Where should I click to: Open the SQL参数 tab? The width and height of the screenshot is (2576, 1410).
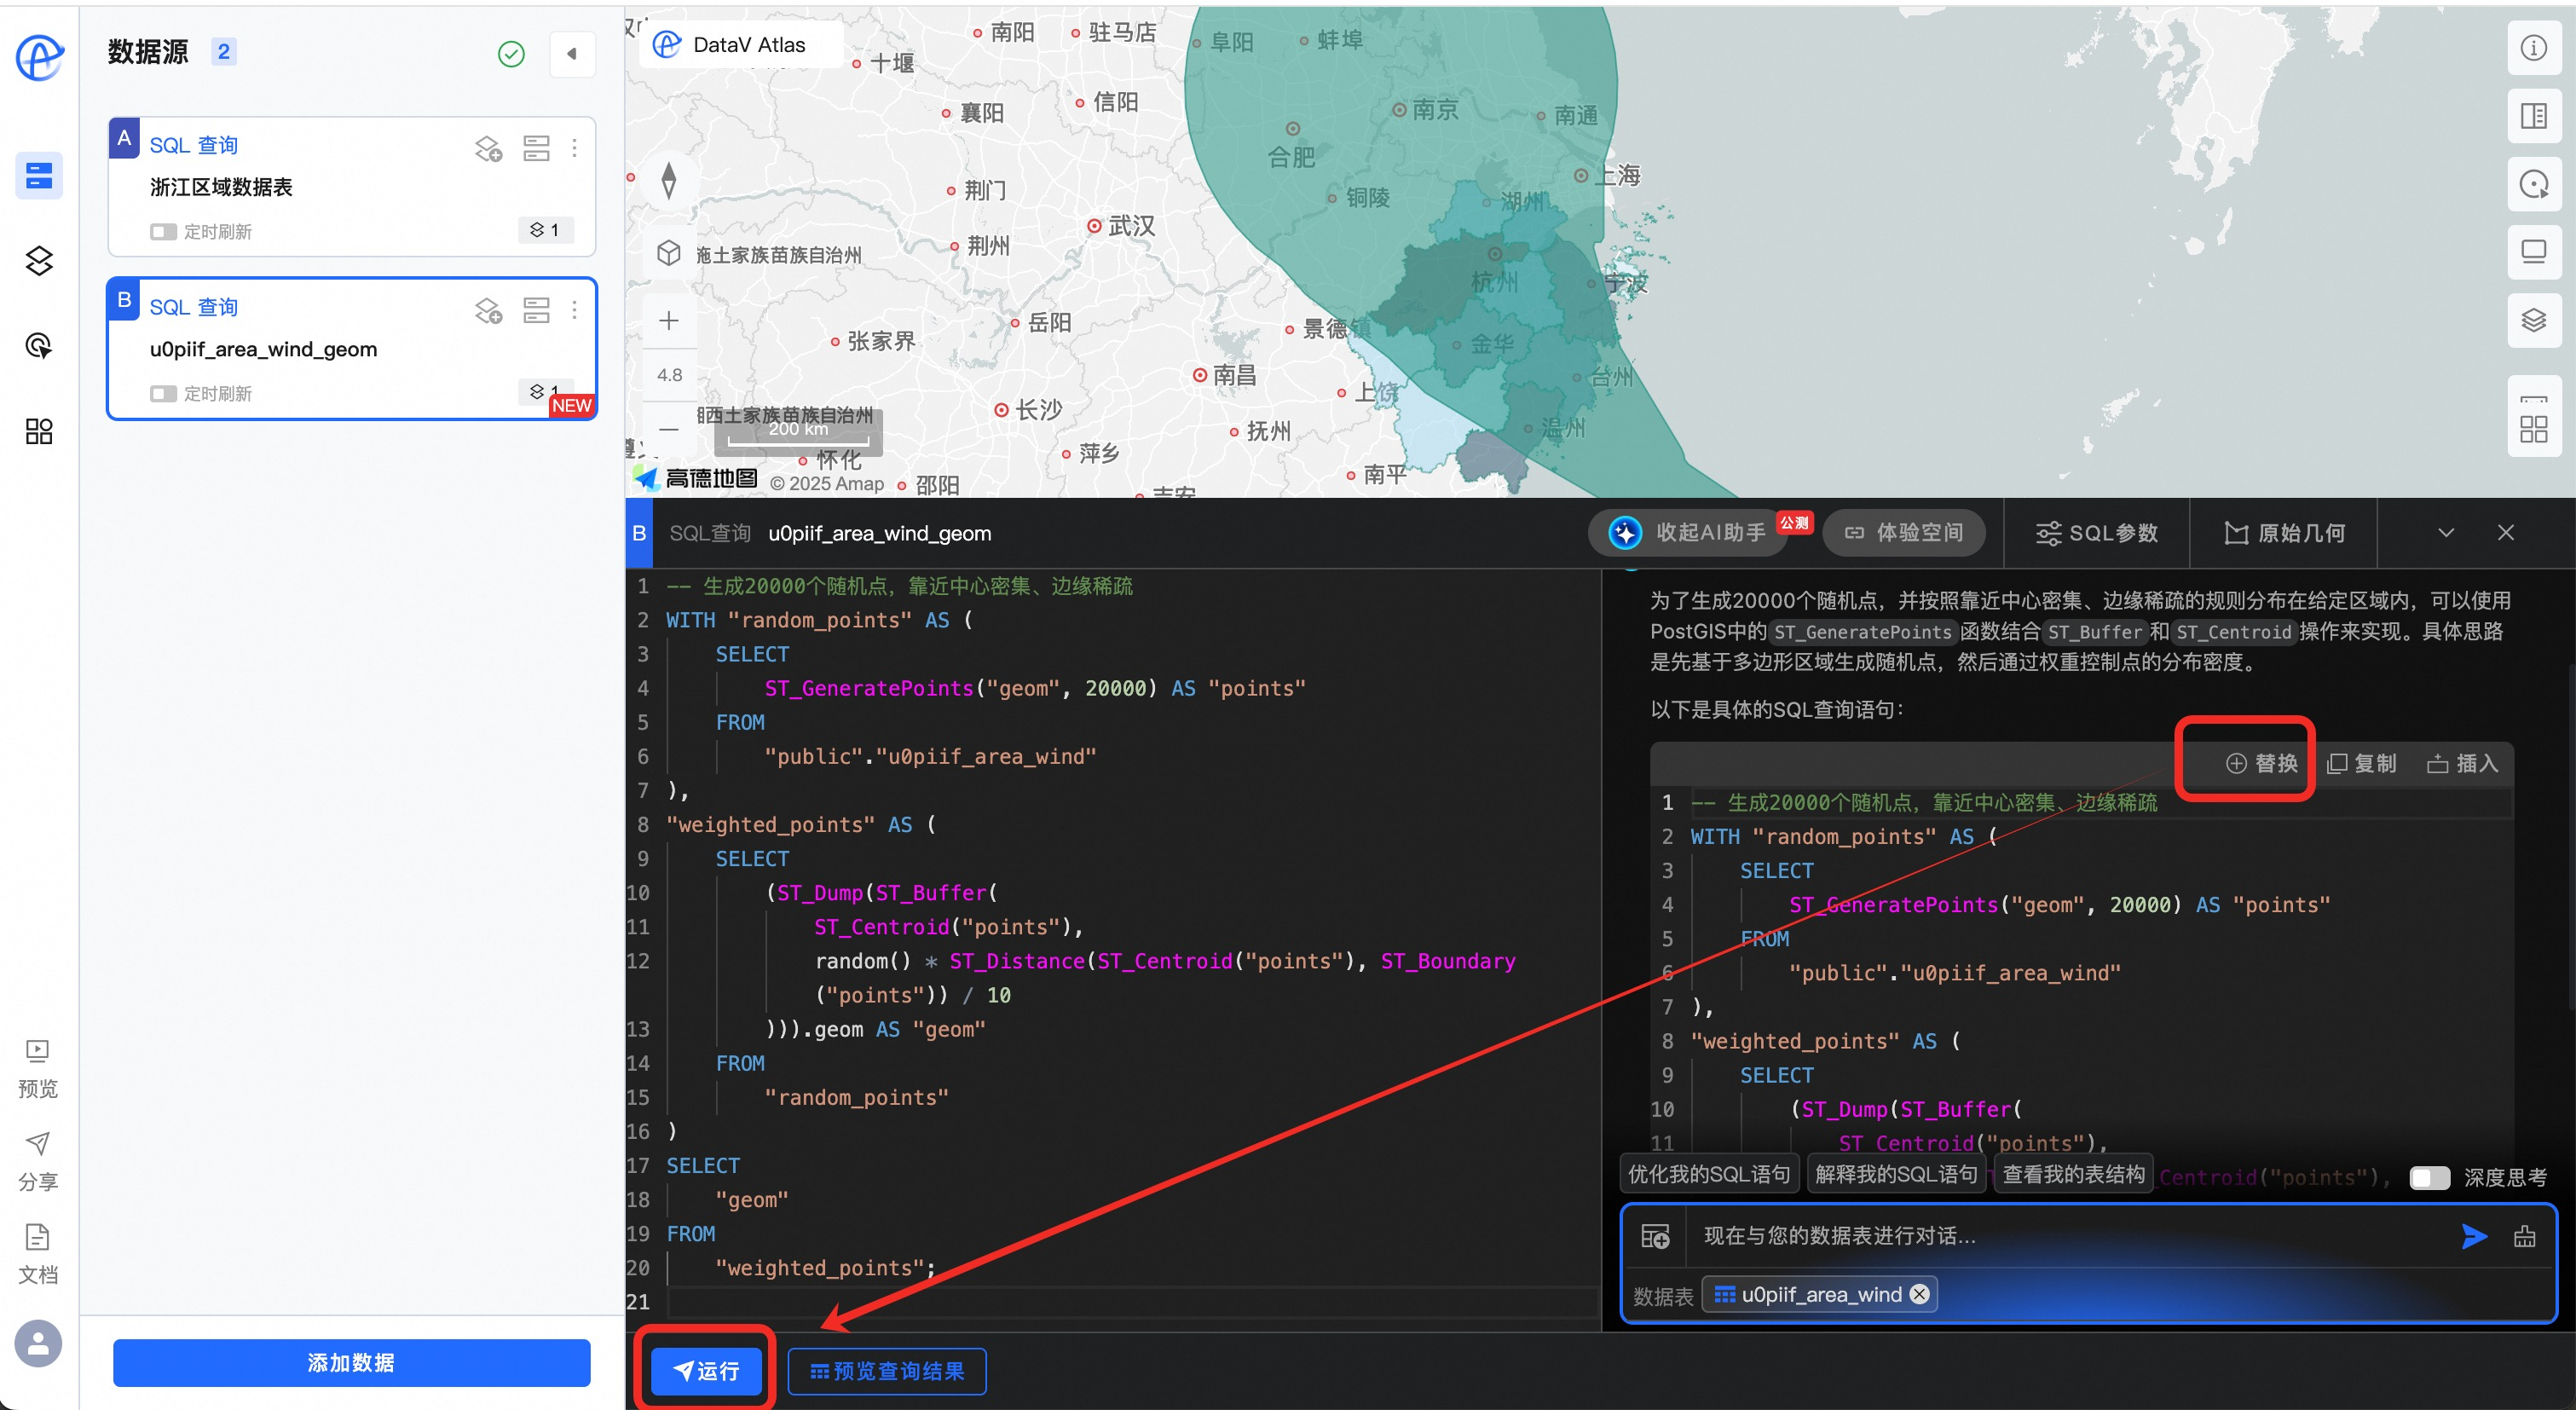pyautogui.click(x=2097, y=533)
